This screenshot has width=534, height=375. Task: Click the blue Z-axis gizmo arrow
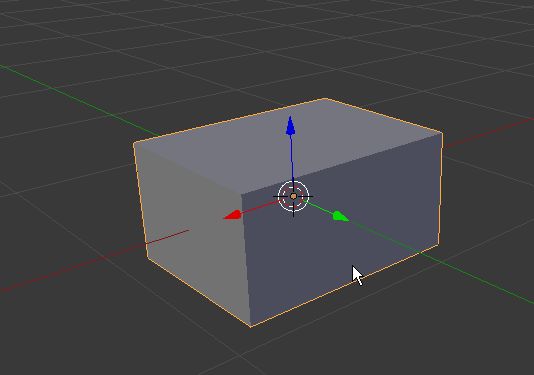click(x=290, y=127)
